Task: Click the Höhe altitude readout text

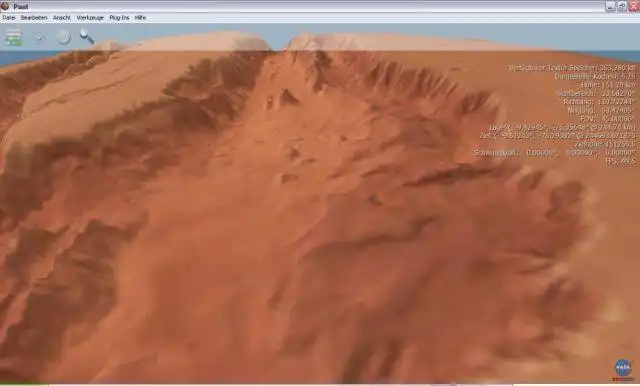Action: [x=608, y=85]
